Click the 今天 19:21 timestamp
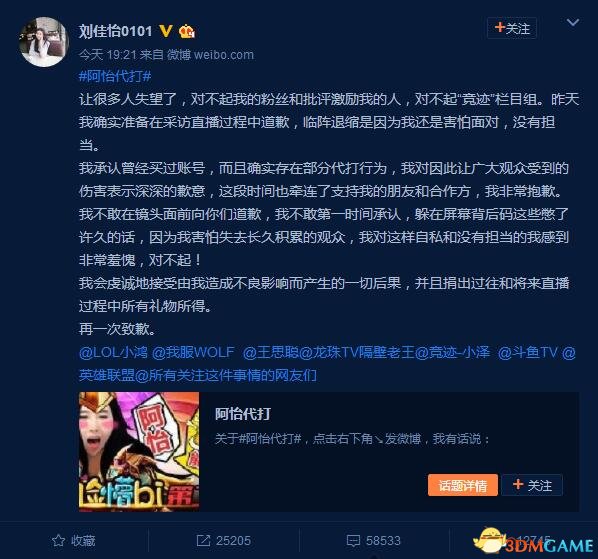Screen dimensions: 598x559 pyautogui.click(x=108, y=55)
